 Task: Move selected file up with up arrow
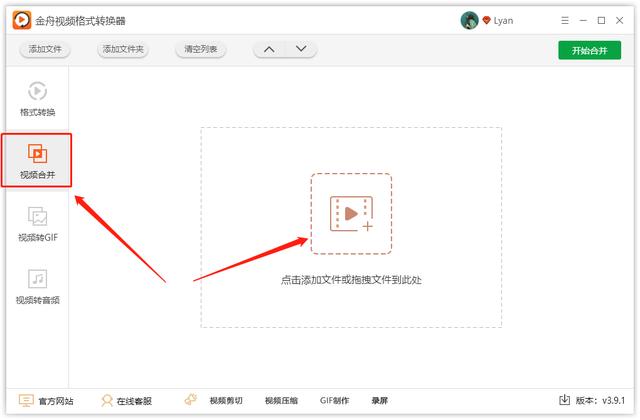click(269, 49)
